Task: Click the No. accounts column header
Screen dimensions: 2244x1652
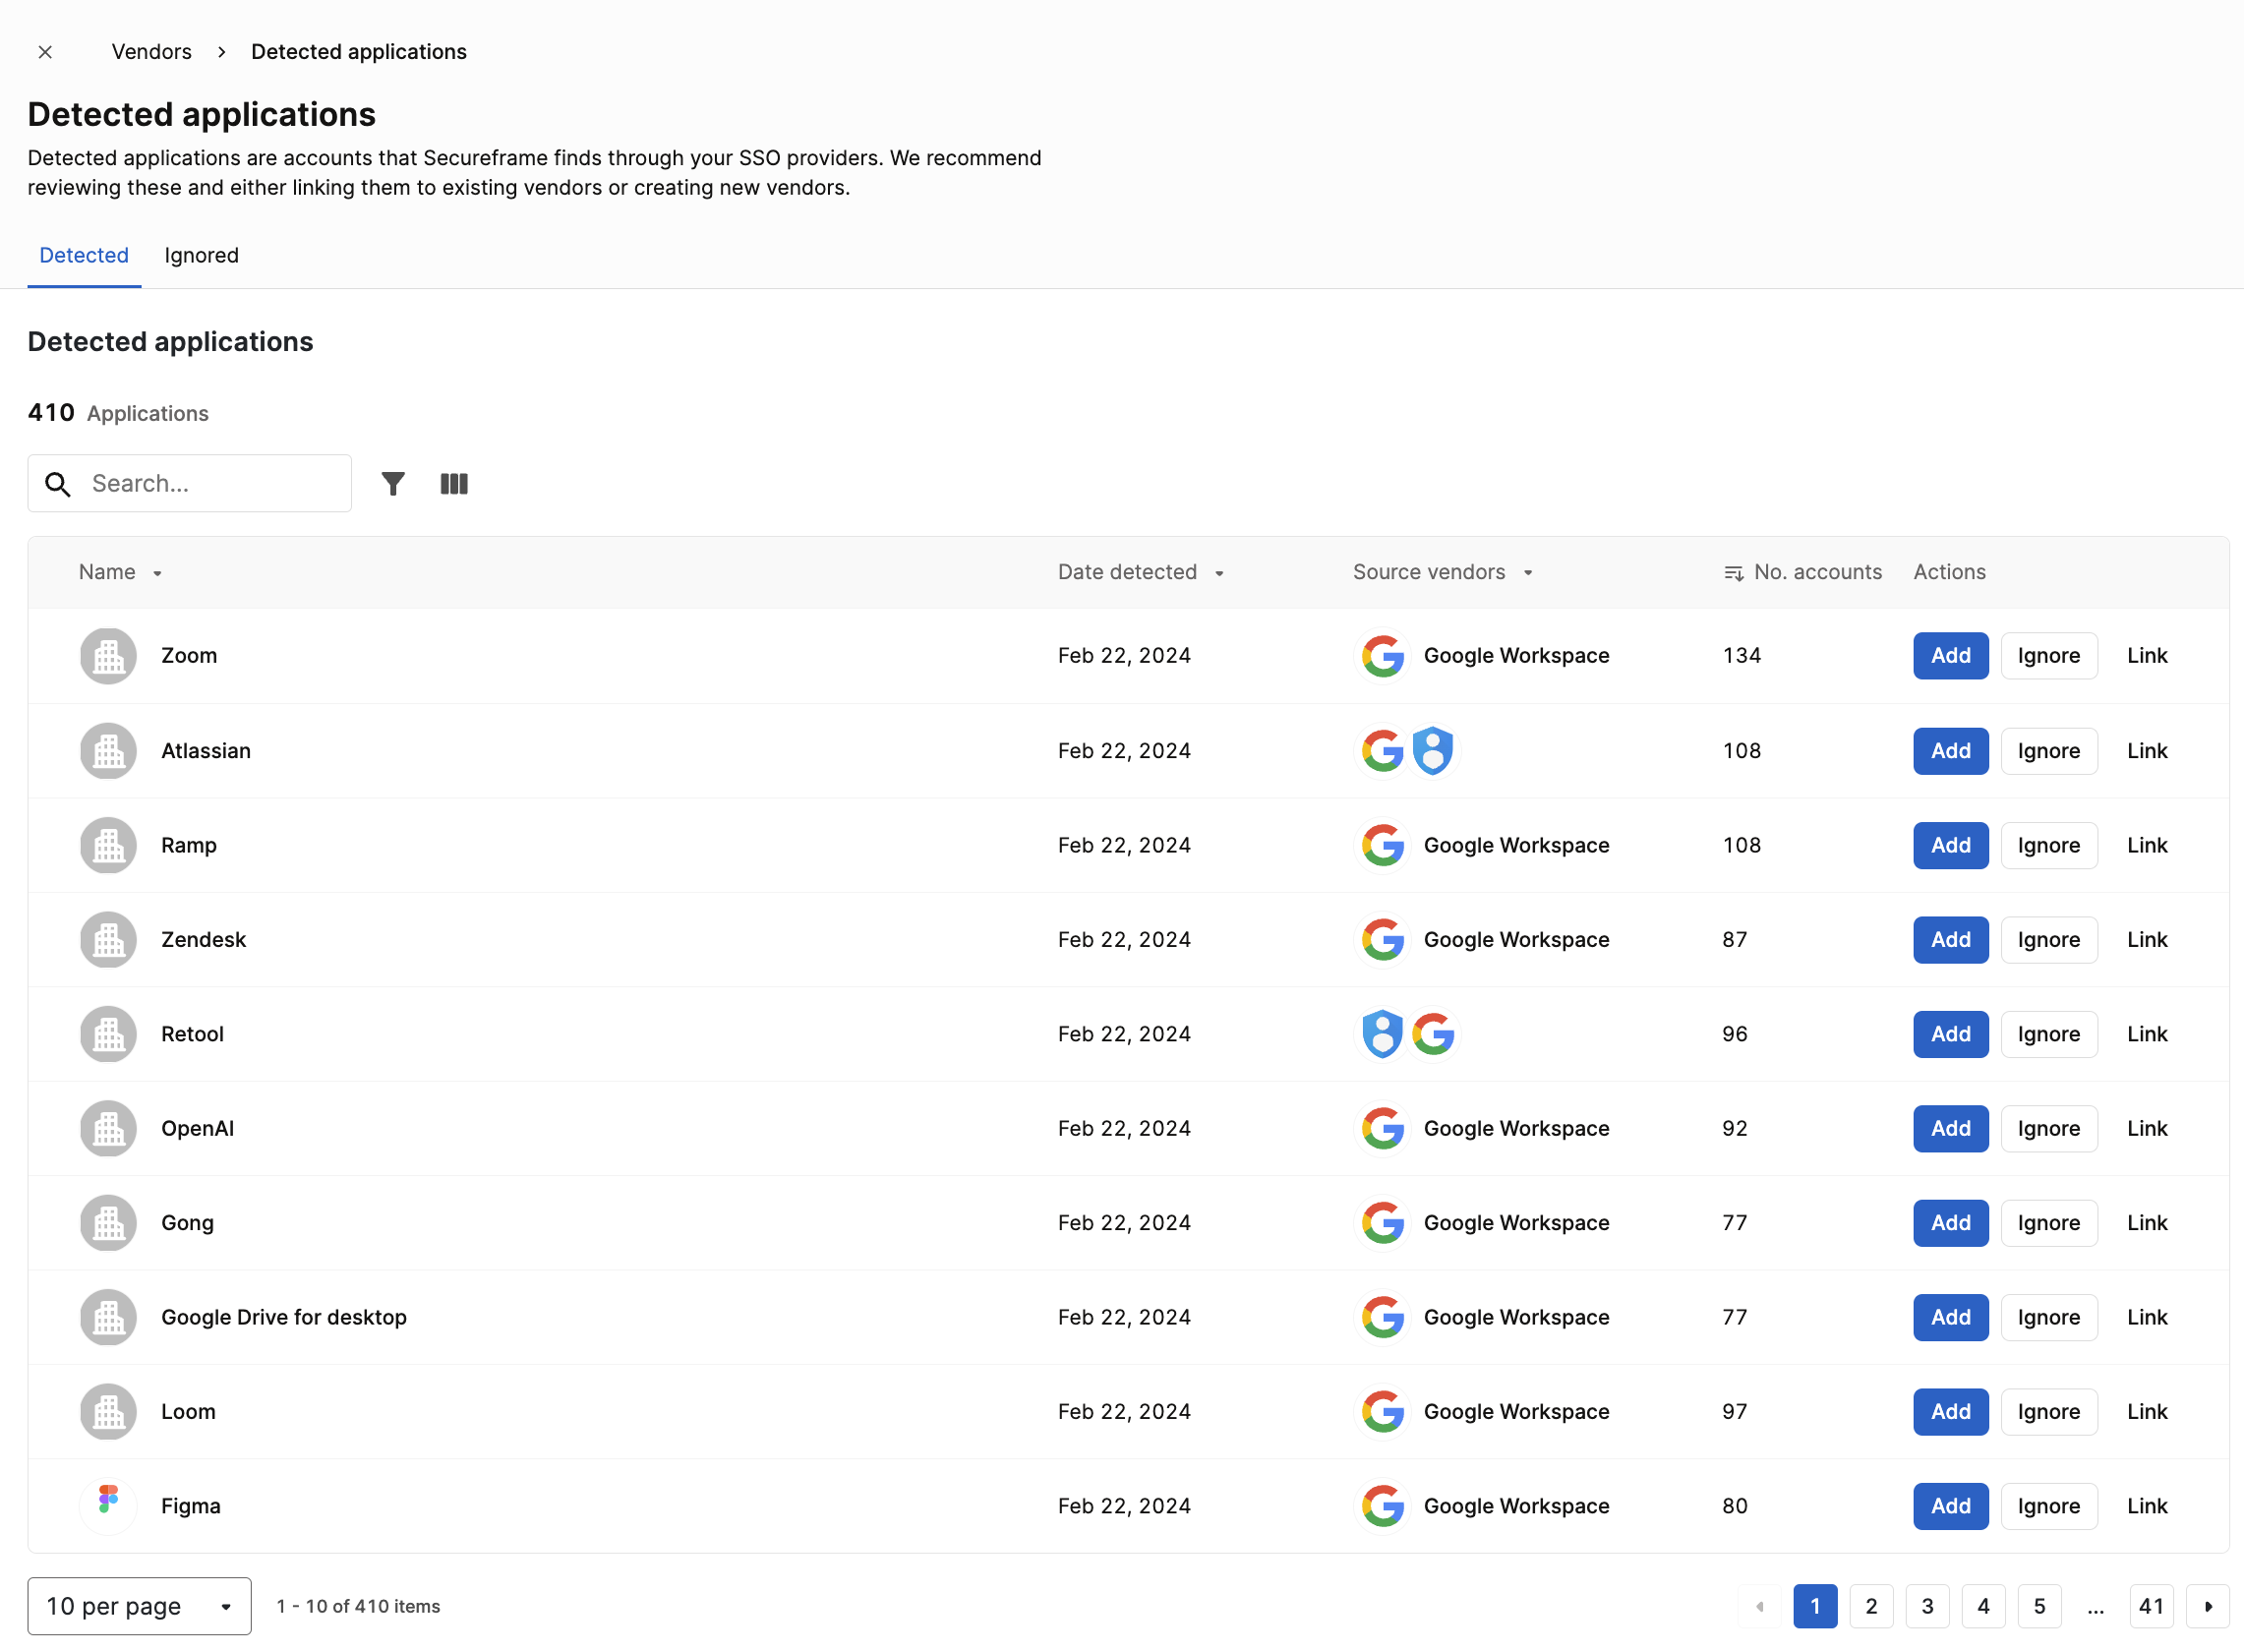Action: pyautogui.click(x=1817, y=573)
